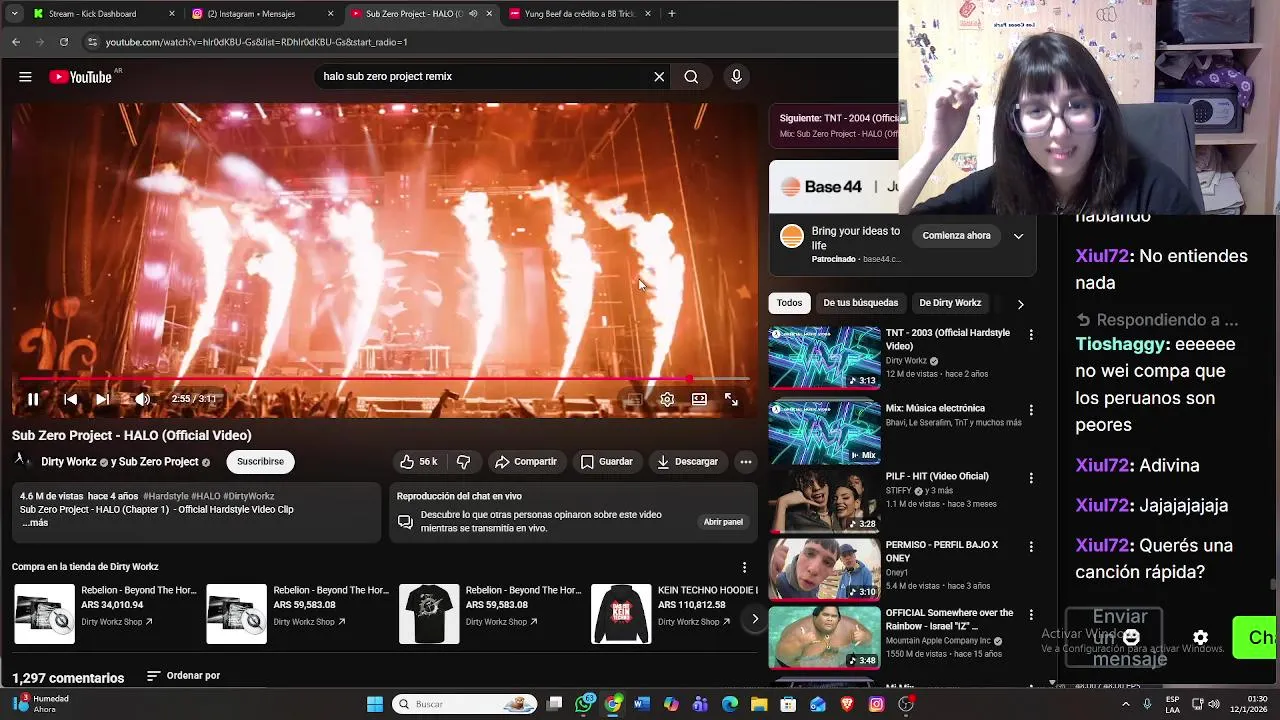Go back in the browser
1280x720 pixels.
pyautogui.click(x=16, y=42)
